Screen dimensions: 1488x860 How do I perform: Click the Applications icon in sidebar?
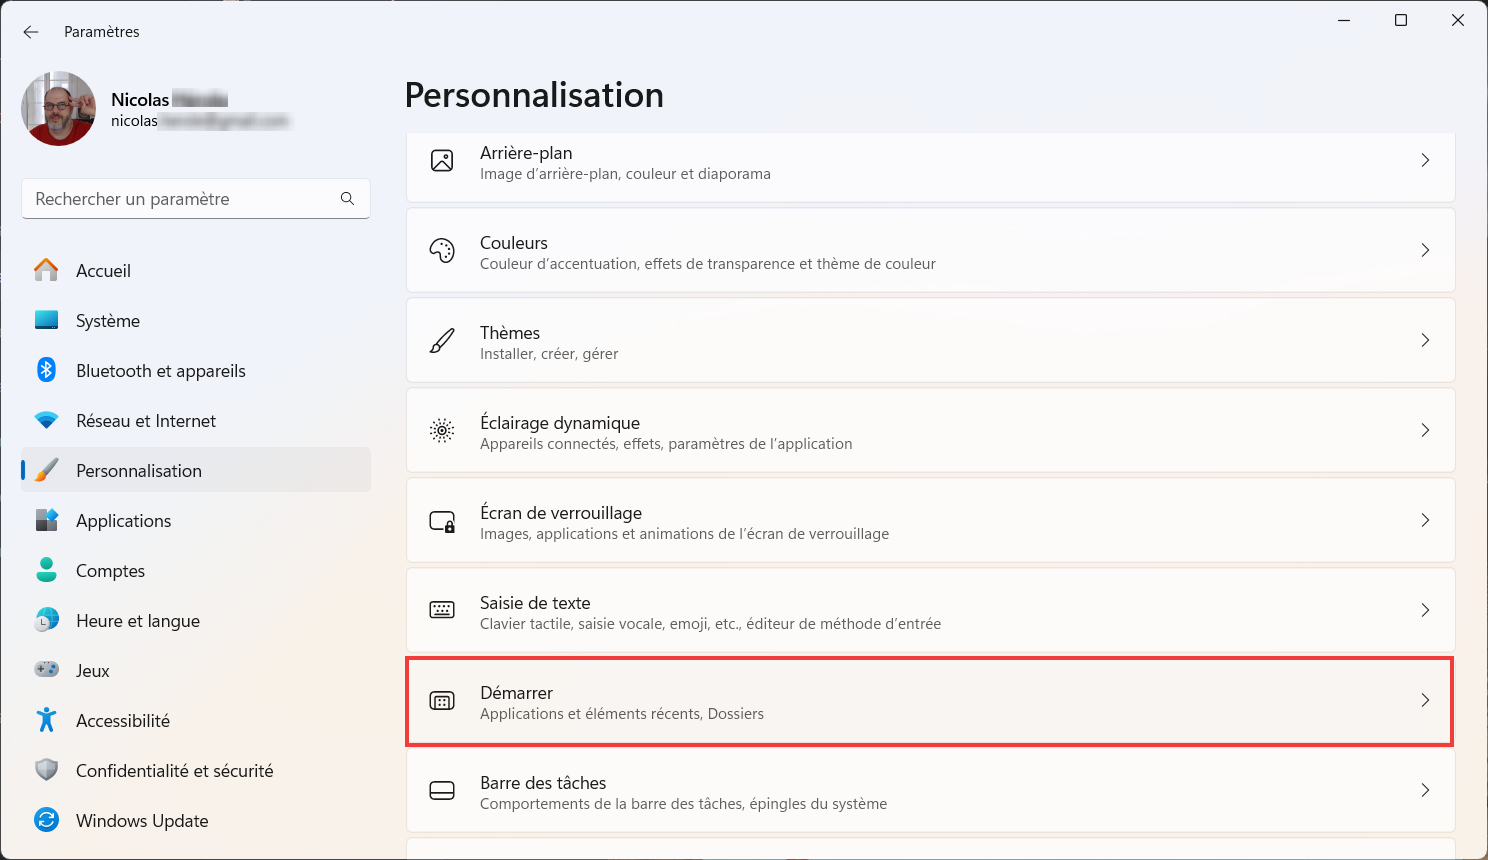point(46,520)
